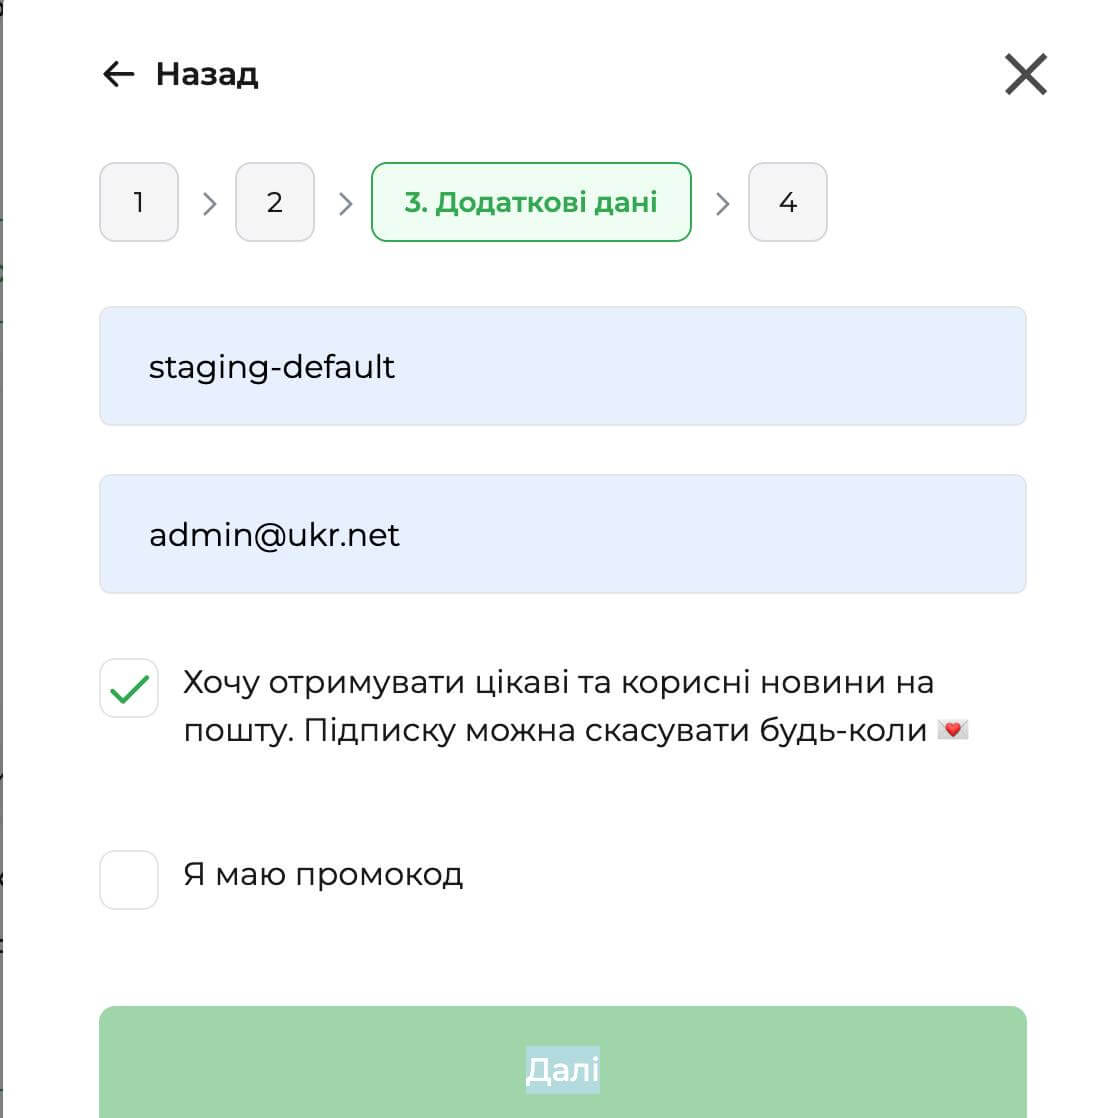Close the dialog with the X icon
This screenshot has width=1118, height=1118.
(1025, 75)
